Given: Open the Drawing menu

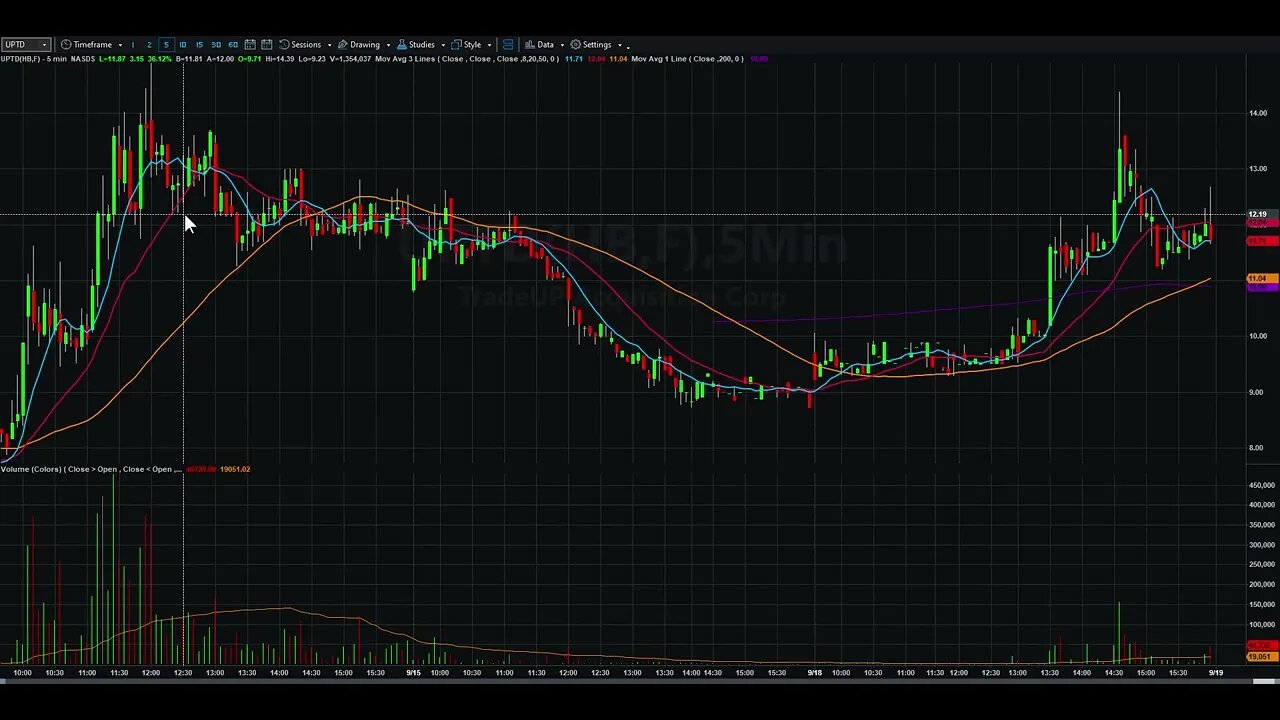Looking at the screenshot, I should point(365,44).
